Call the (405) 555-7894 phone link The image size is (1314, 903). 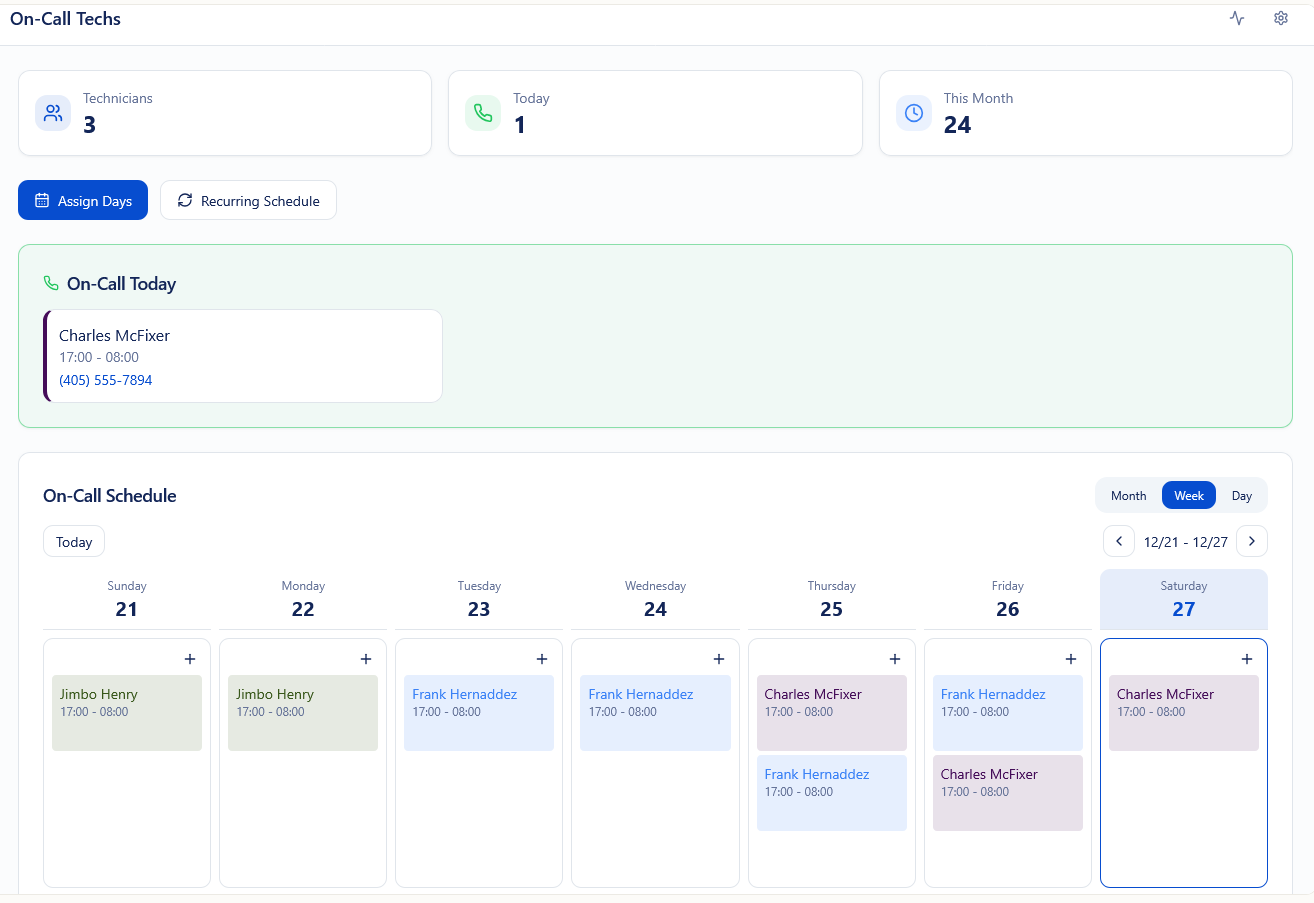[105, 380]
